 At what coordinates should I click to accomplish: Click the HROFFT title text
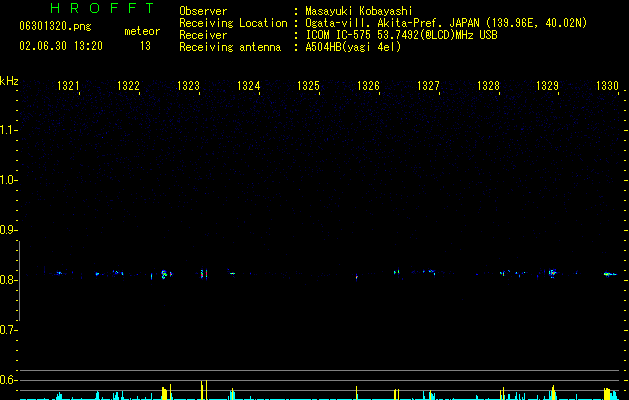[103, 8]
